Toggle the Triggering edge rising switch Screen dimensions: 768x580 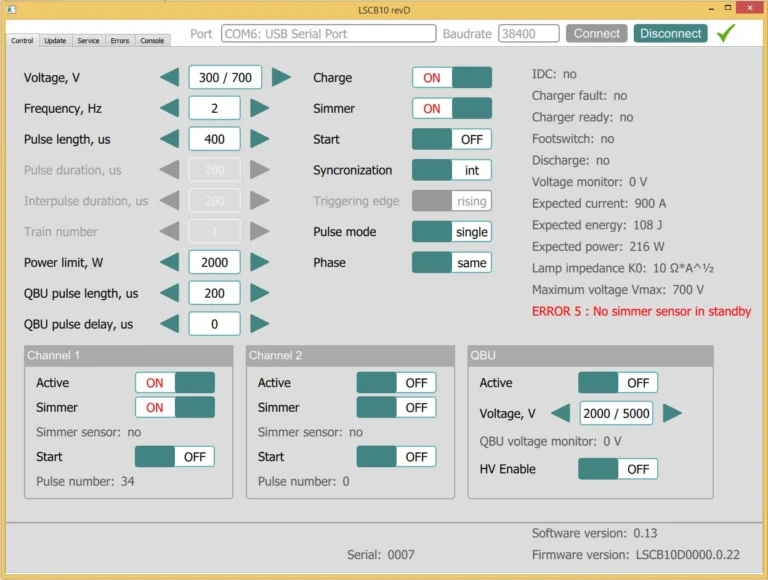coord(452,201)
